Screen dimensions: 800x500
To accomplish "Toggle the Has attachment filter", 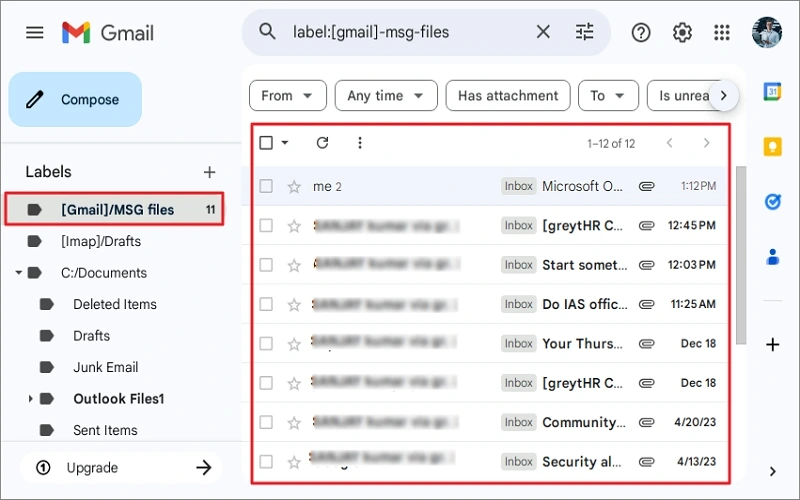I will [x=508, y=95].
